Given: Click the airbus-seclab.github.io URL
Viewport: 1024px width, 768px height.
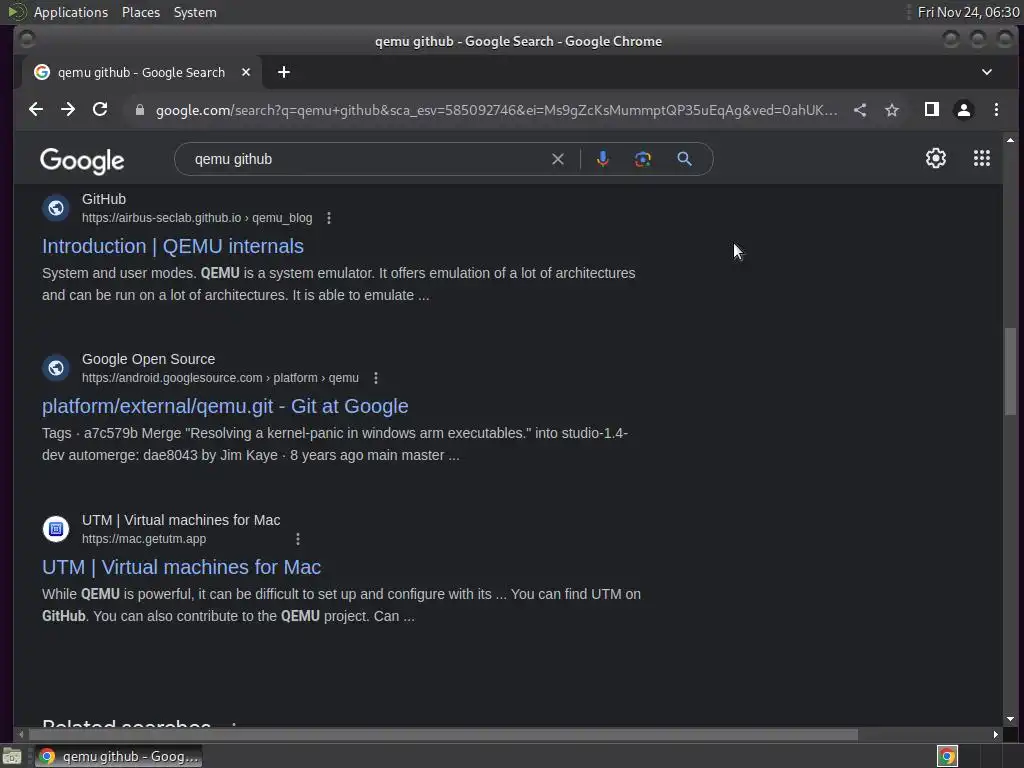Looking at the screenshot, I should 197,218.
